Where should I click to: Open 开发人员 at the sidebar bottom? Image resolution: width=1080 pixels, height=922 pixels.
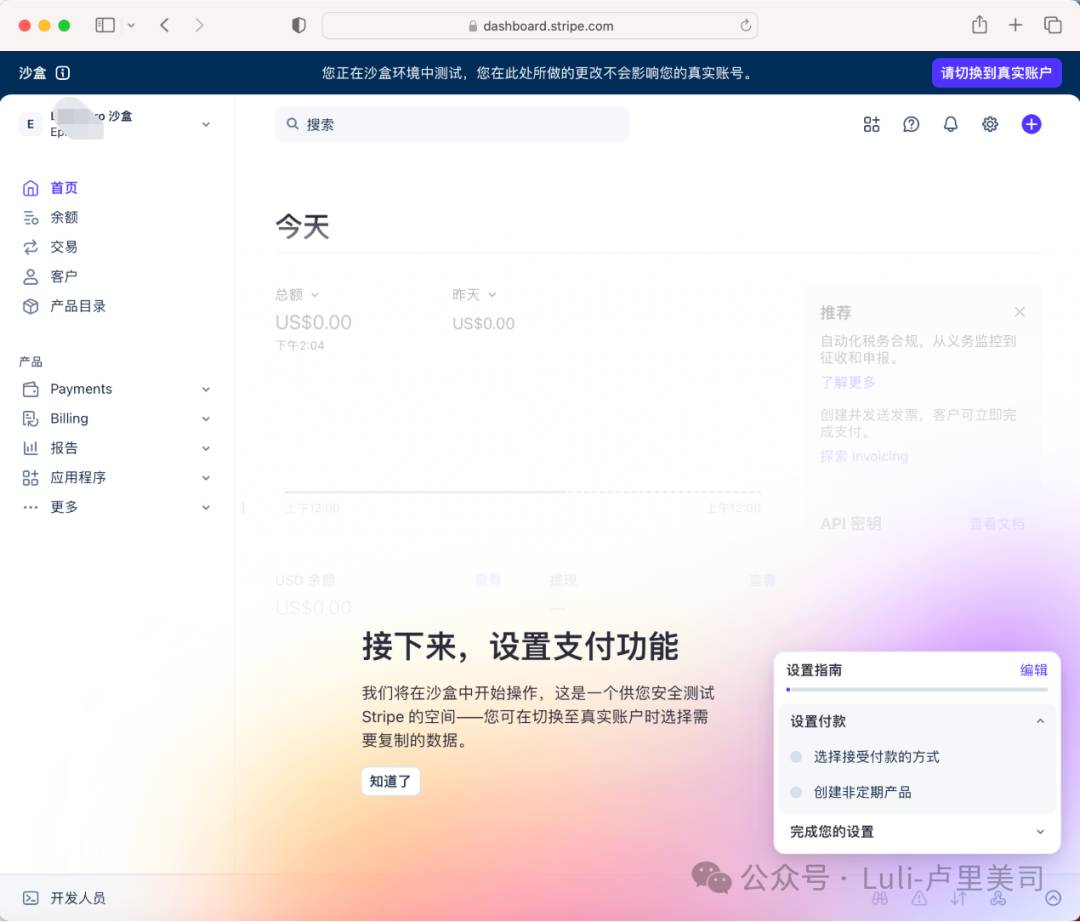tap(78, 898)
